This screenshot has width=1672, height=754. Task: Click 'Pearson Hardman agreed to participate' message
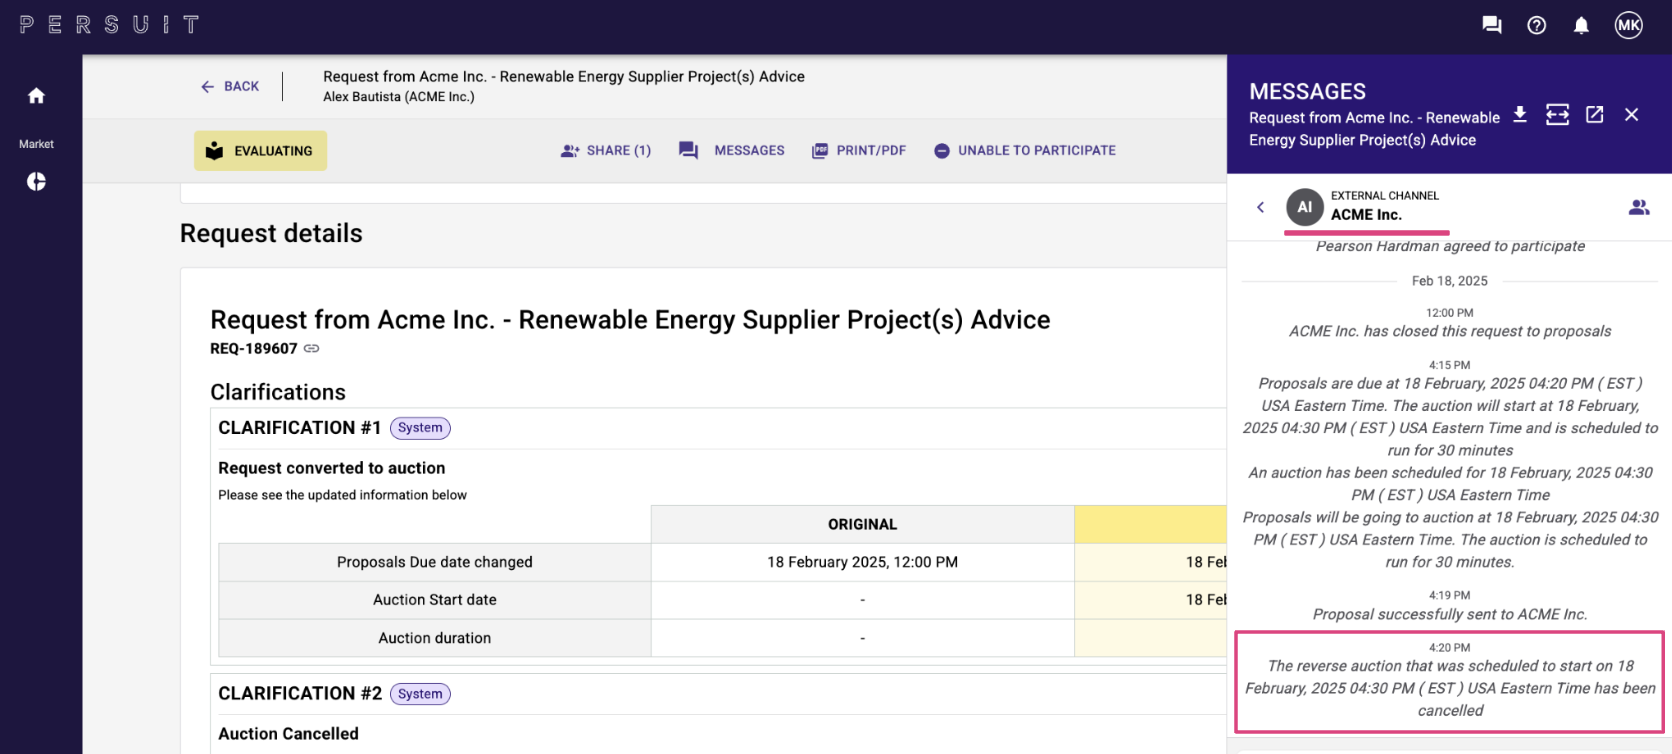point(1450,246)
